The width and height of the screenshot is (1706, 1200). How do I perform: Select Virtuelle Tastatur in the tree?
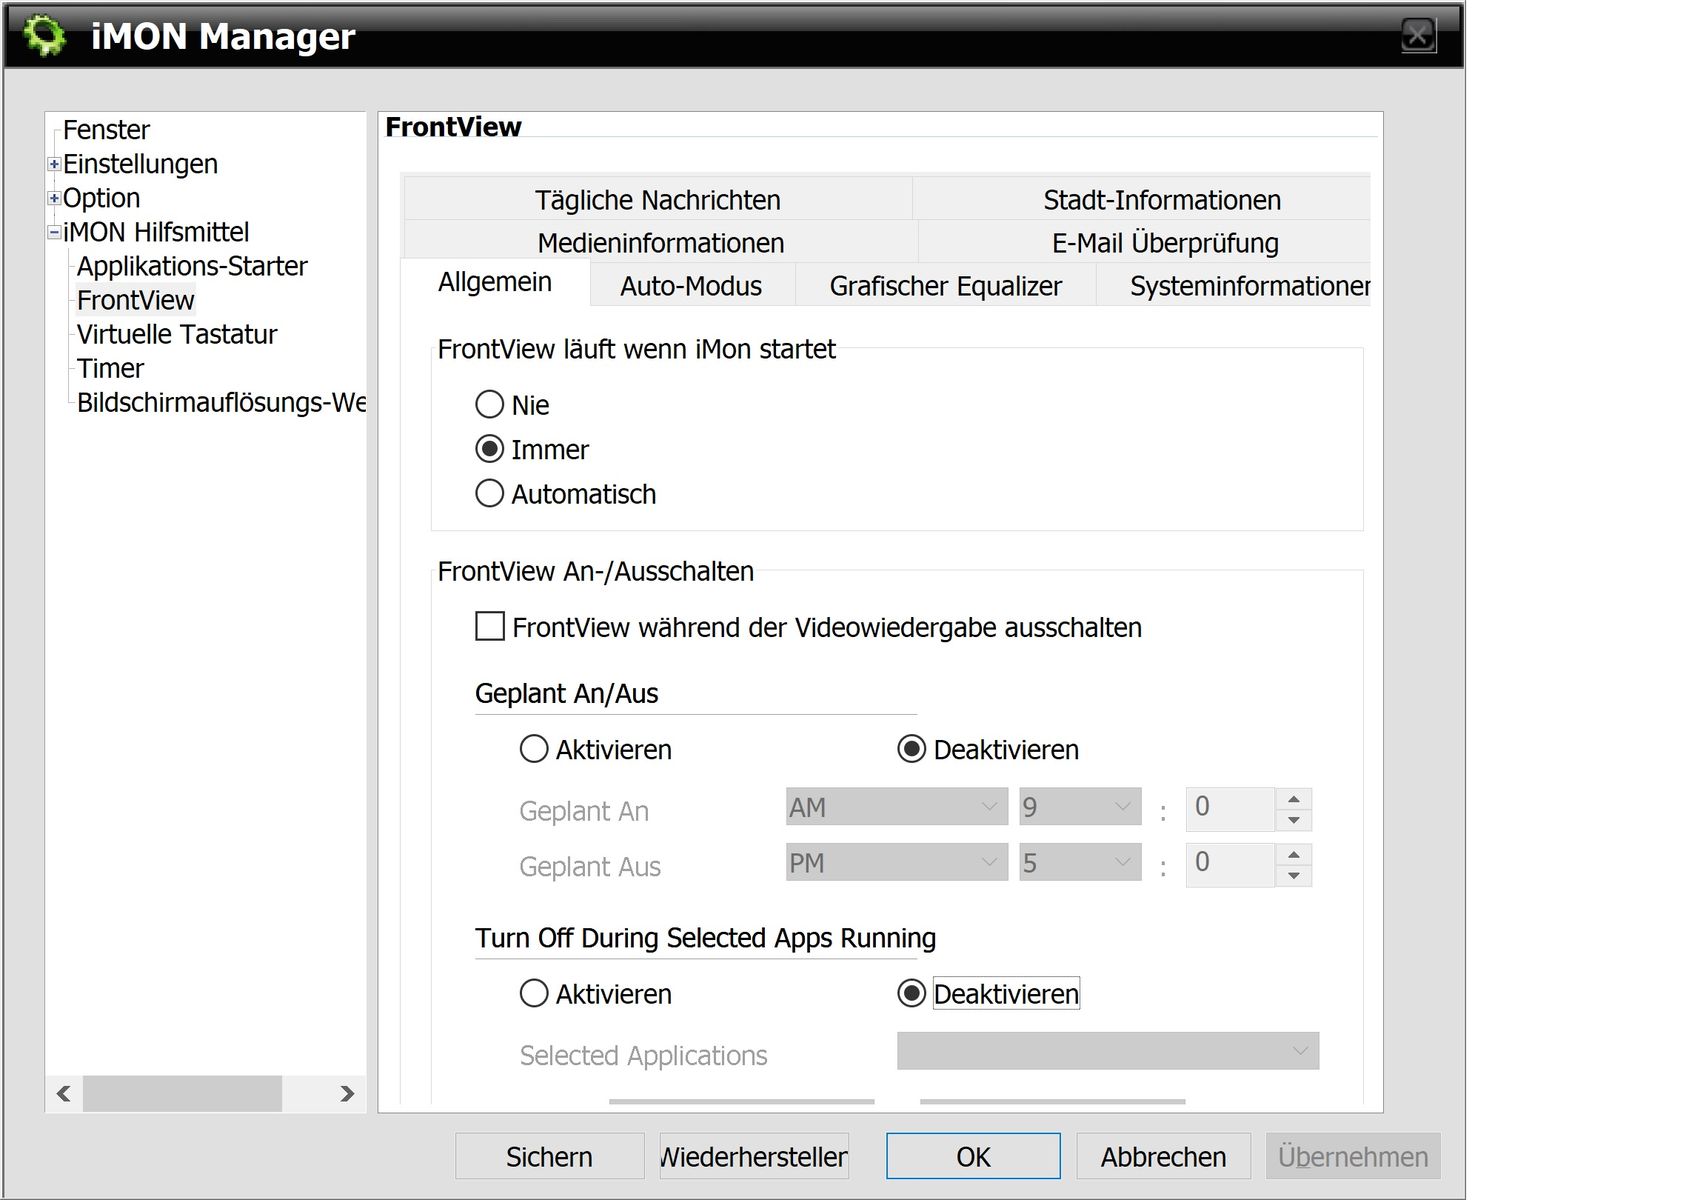point(177,334)
